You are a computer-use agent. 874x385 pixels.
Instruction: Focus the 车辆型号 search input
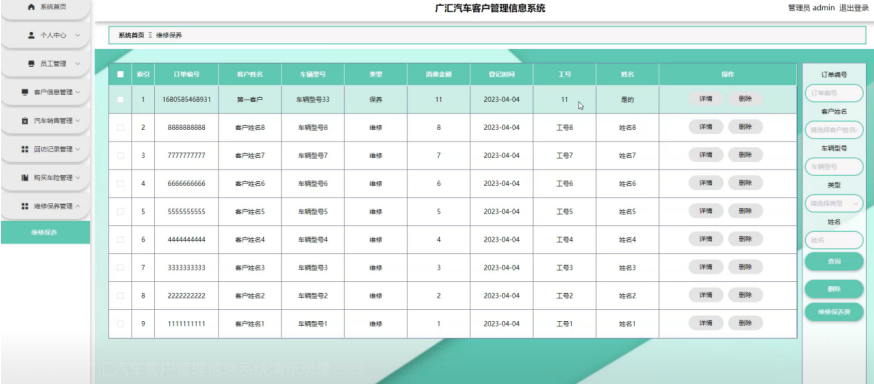click(x=834, y=166)
